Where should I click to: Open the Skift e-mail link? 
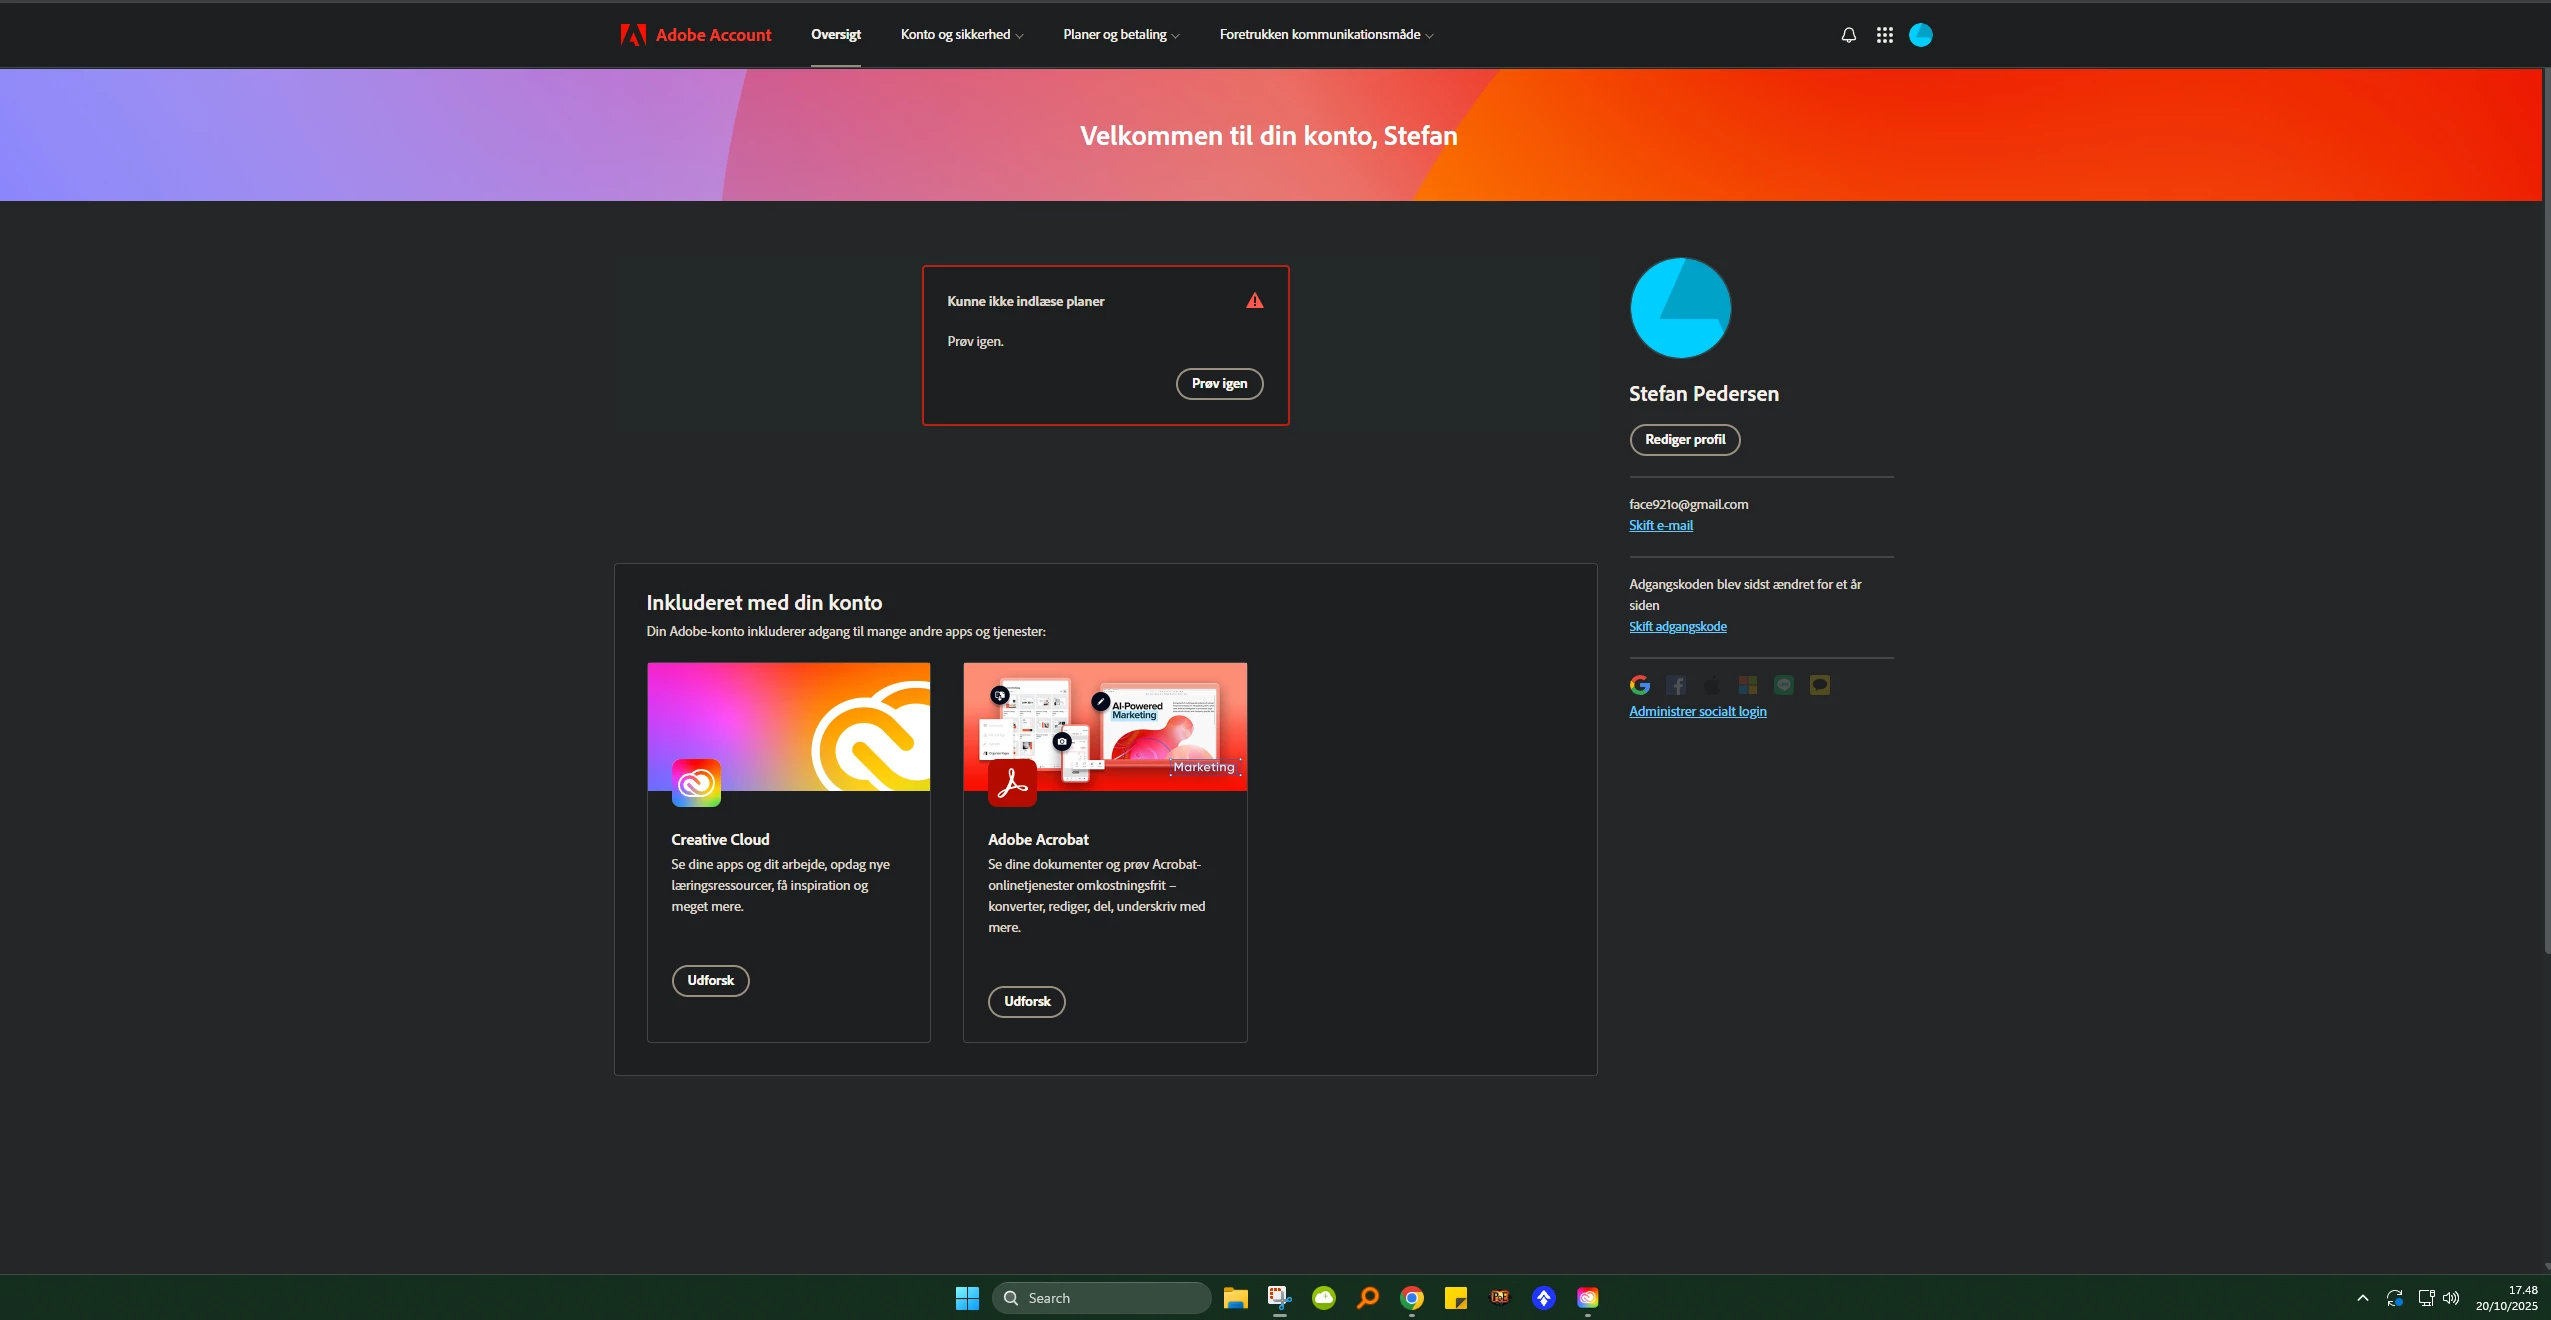pyautogui.click(x=1660, y=526)
